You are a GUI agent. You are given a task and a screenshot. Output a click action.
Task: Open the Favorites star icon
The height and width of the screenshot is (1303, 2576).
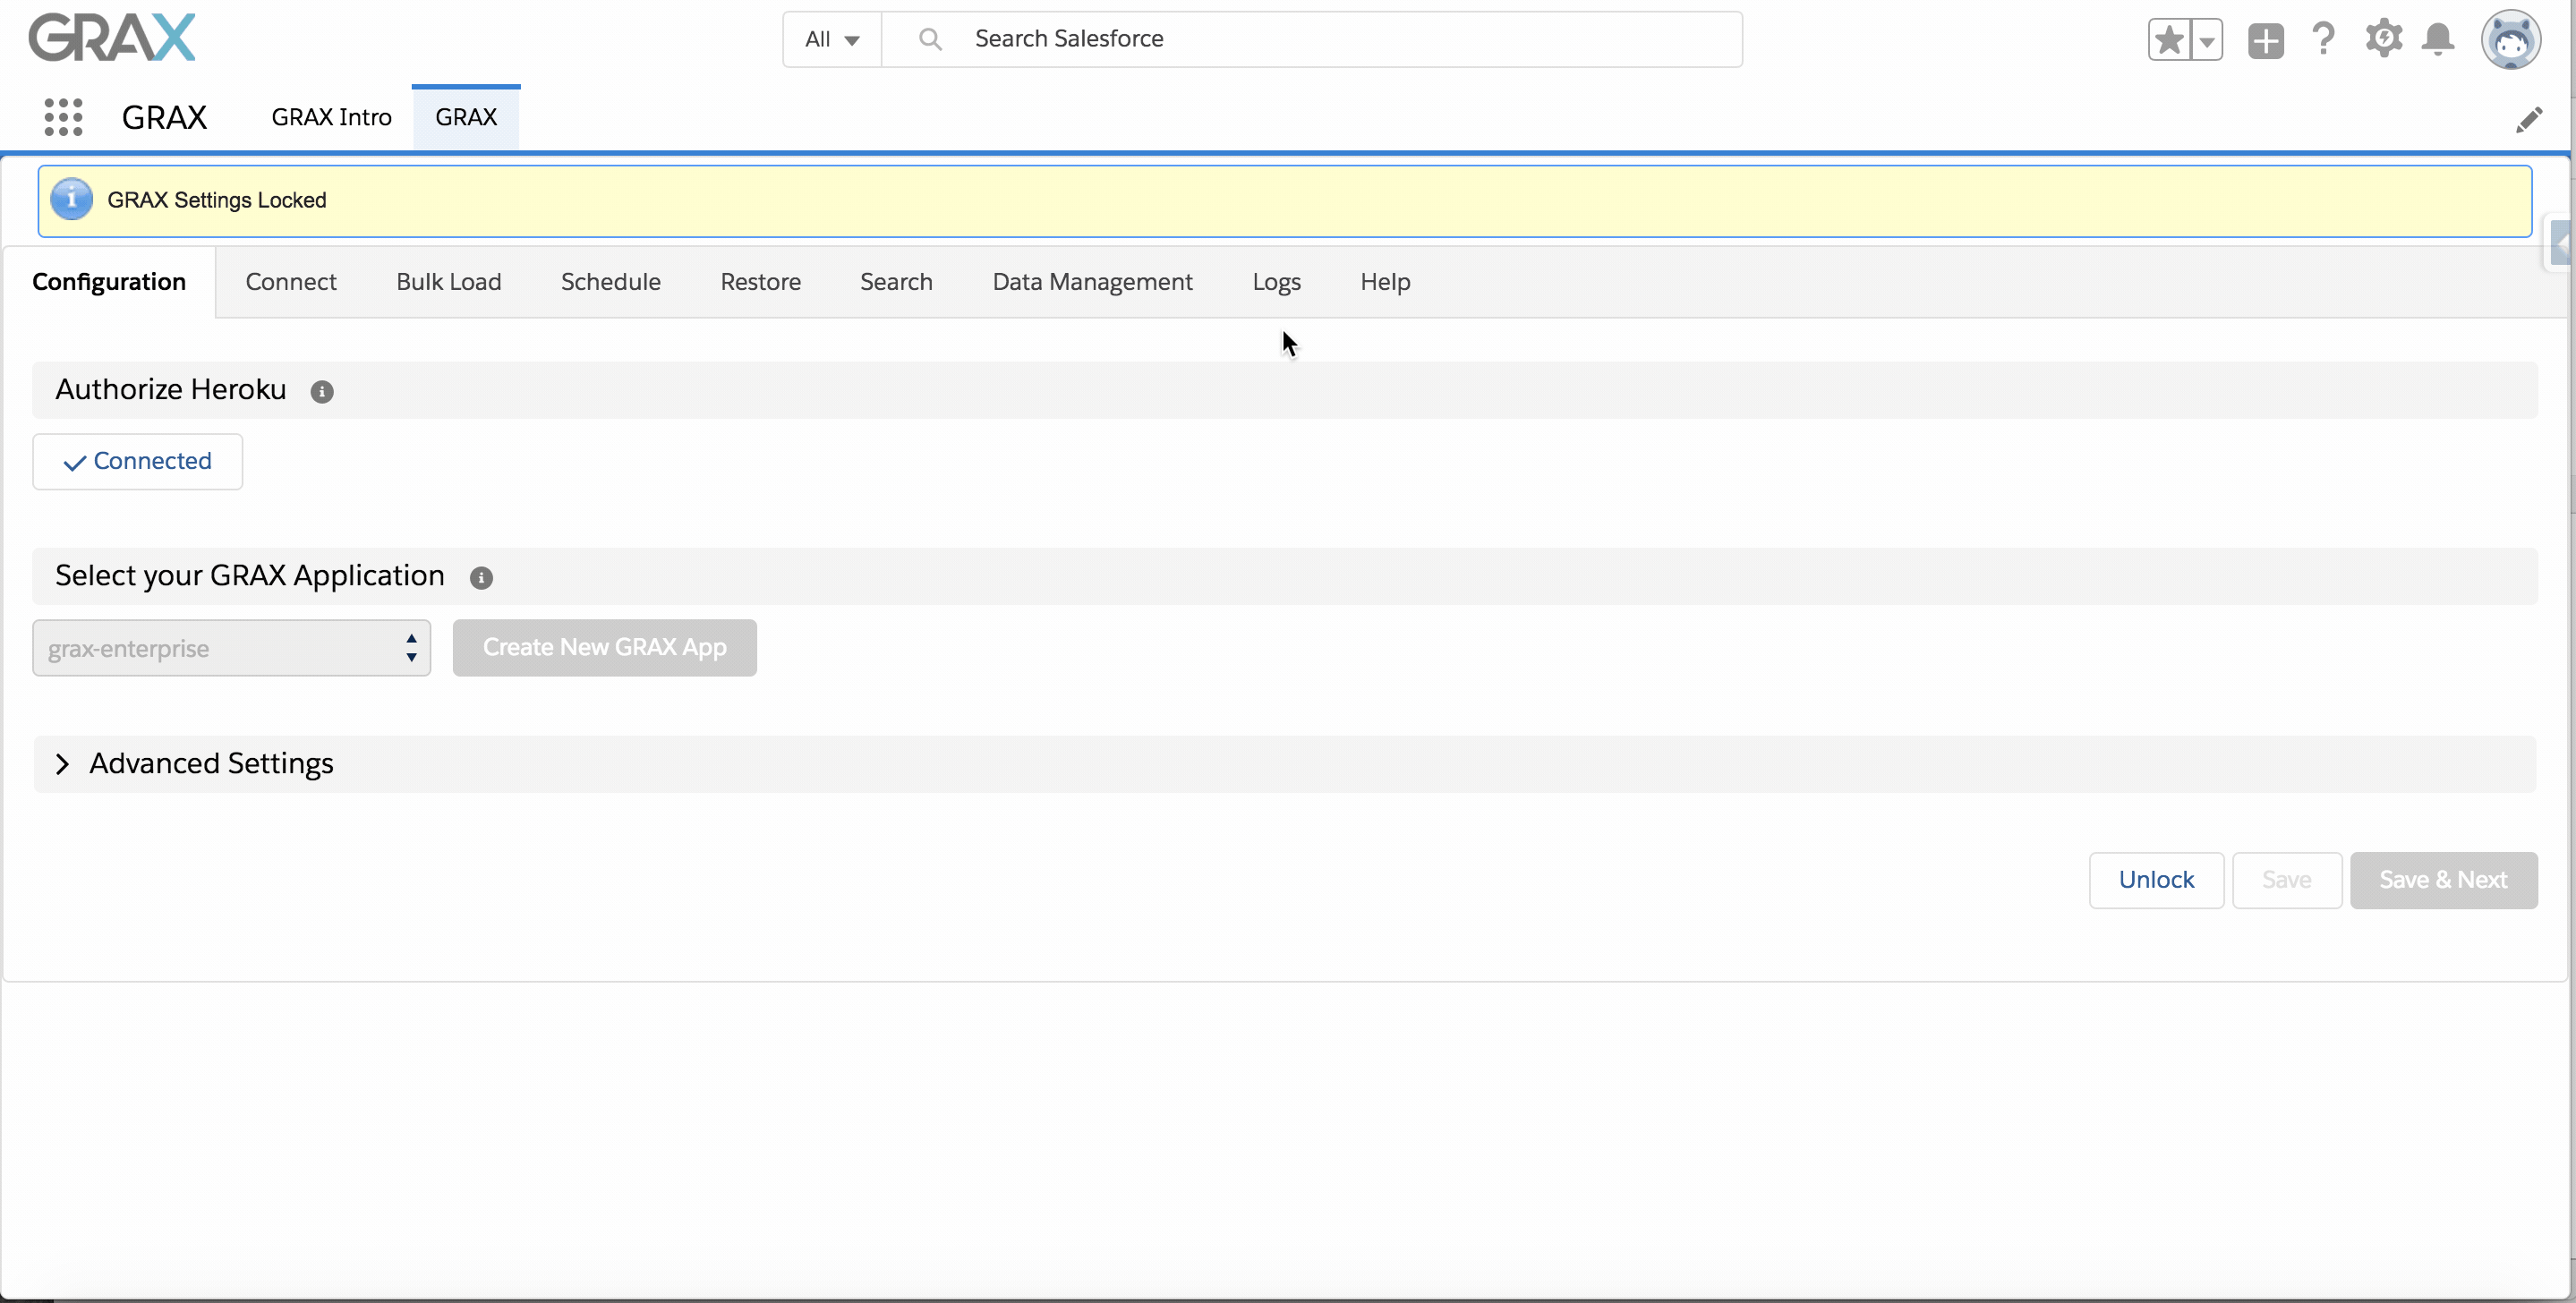click(2169, 40)
